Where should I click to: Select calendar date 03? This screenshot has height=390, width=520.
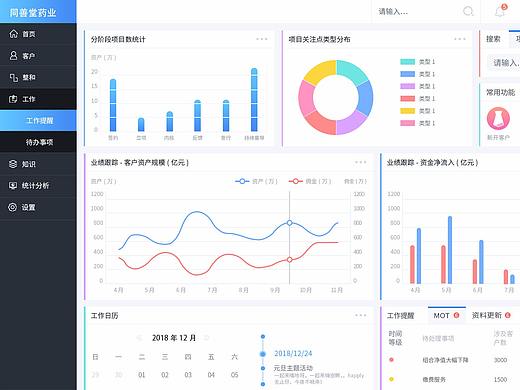[x=188, y=375]
